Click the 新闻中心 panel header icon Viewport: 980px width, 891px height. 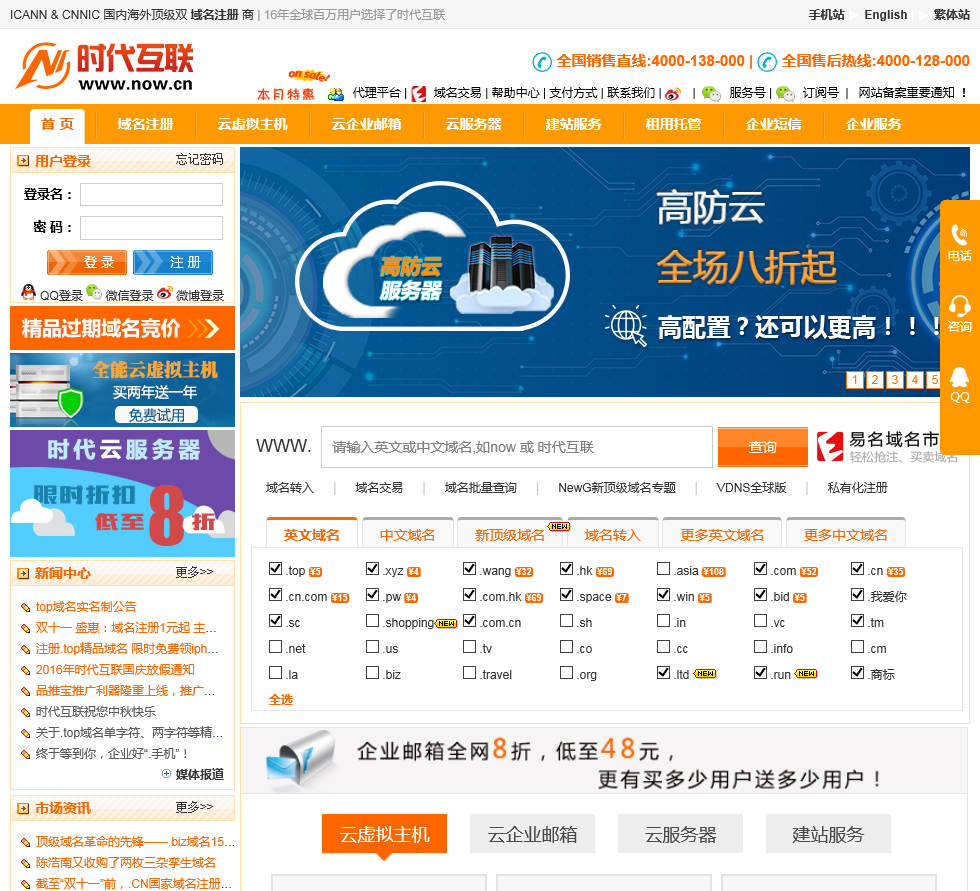click(x=23, y=574)
